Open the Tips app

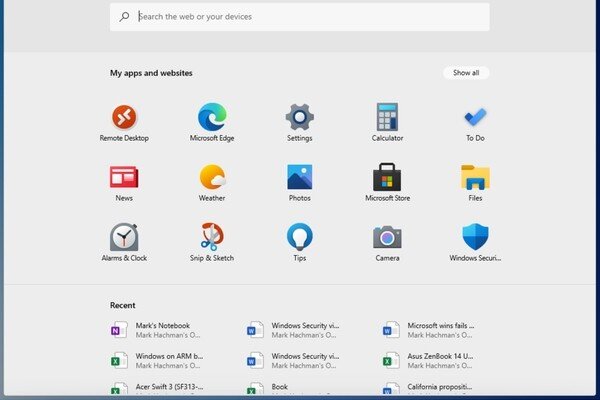(x=300, y=243)
